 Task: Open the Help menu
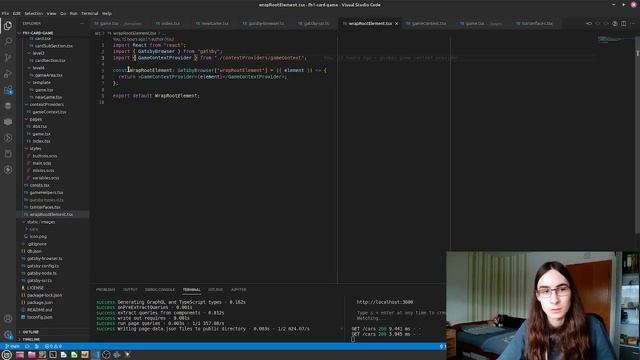107,13
